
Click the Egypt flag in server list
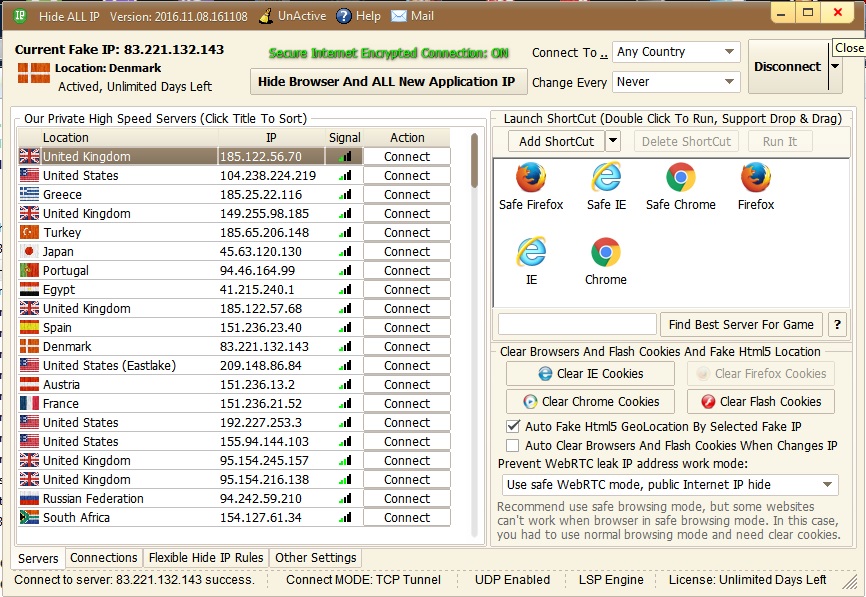(x=29, y=289)
